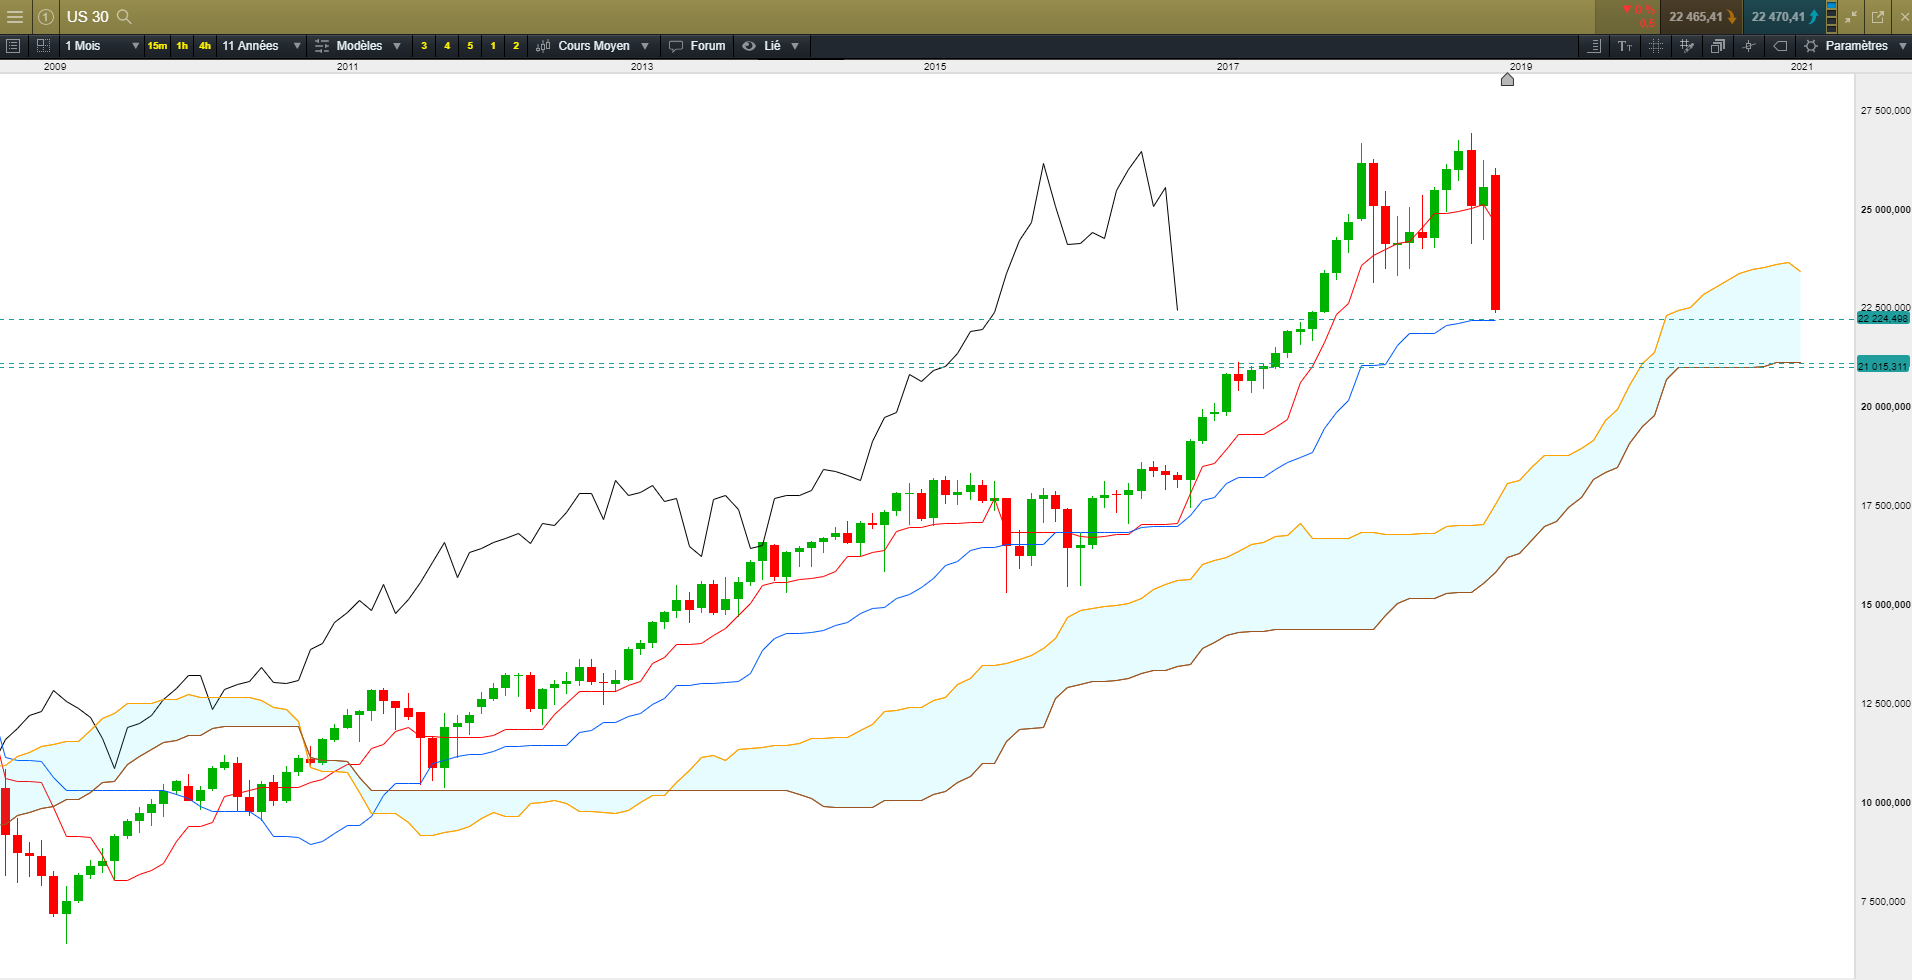Open the grid color picker tool
Viewport: 1912px width, 980px height.
click(1687, 46)
